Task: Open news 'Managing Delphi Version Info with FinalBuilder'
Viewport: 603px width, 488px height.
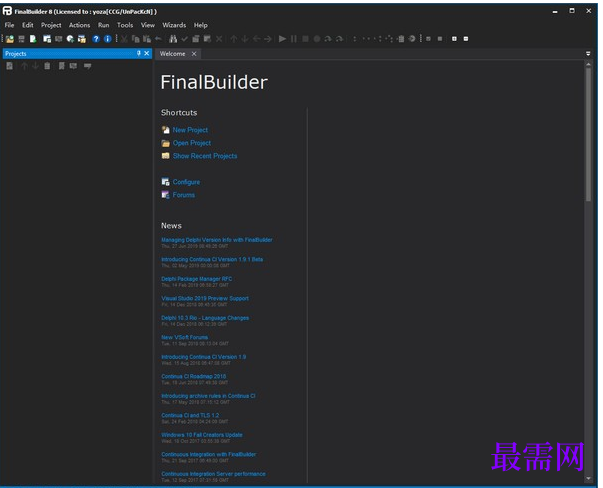Action: (x=217, y=240)
